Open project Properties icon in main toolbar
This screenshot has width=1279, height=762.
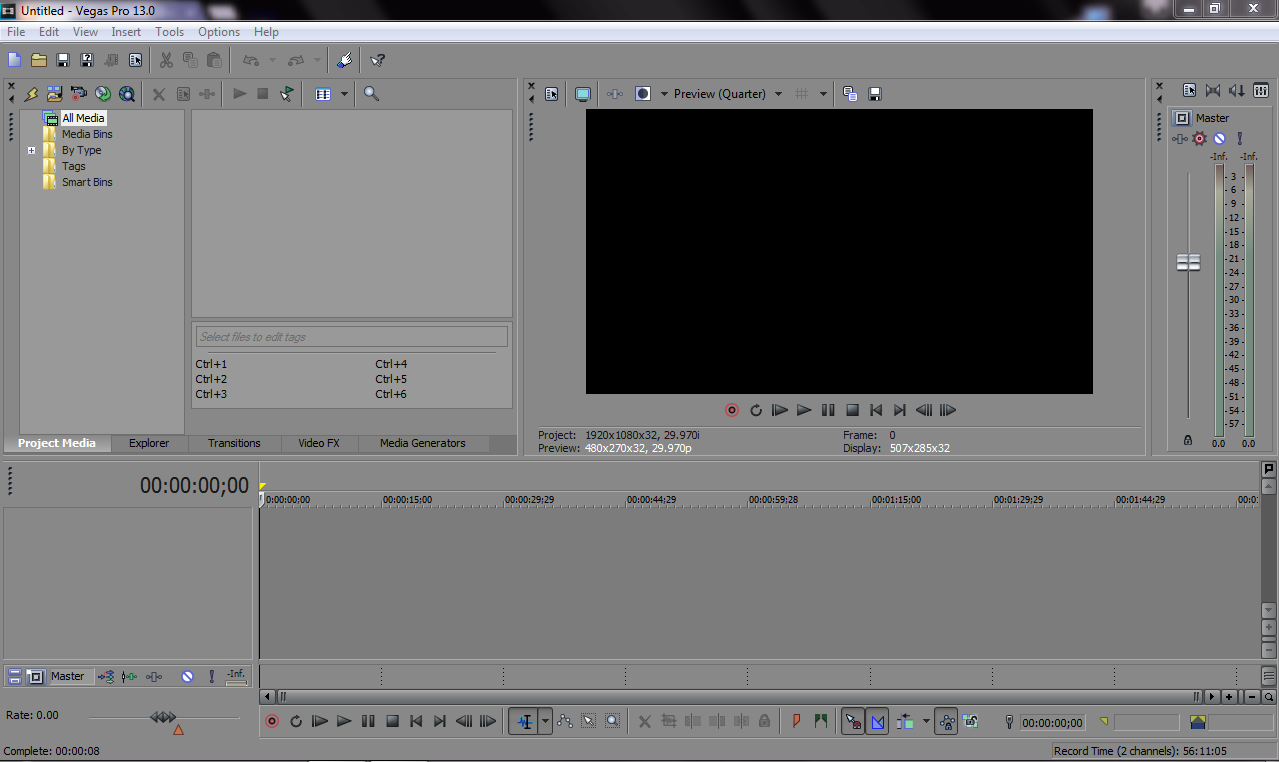pos(135,60)
